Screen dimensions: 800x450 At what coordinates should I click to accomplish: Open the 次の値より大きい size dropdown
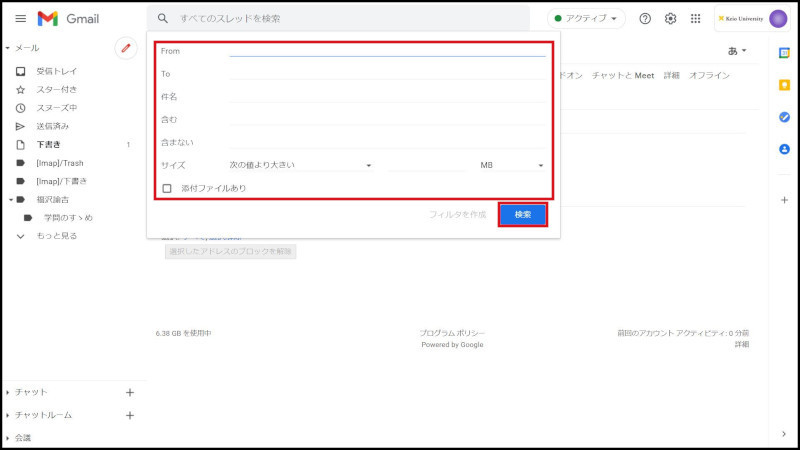click(x=300, y=165)
